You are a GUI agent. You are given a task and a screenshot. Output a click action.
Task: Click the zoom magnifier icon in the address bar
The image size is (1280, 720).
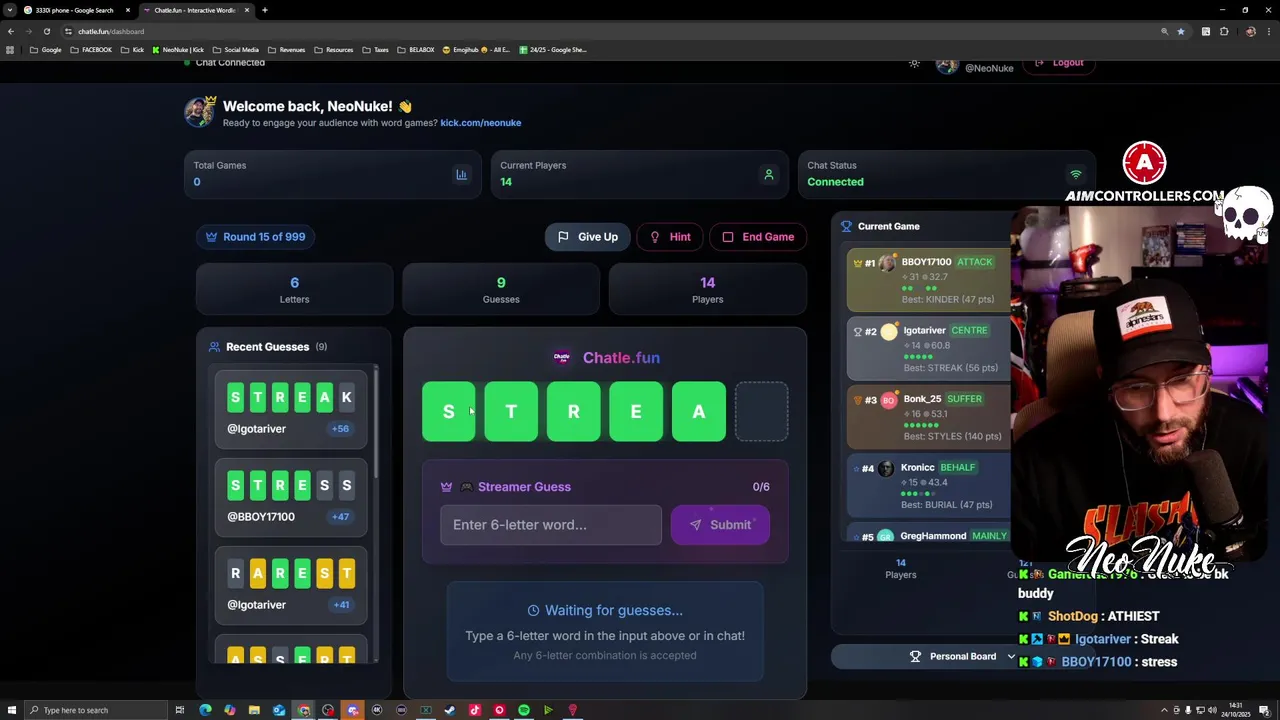click(x=1164, y=31)
